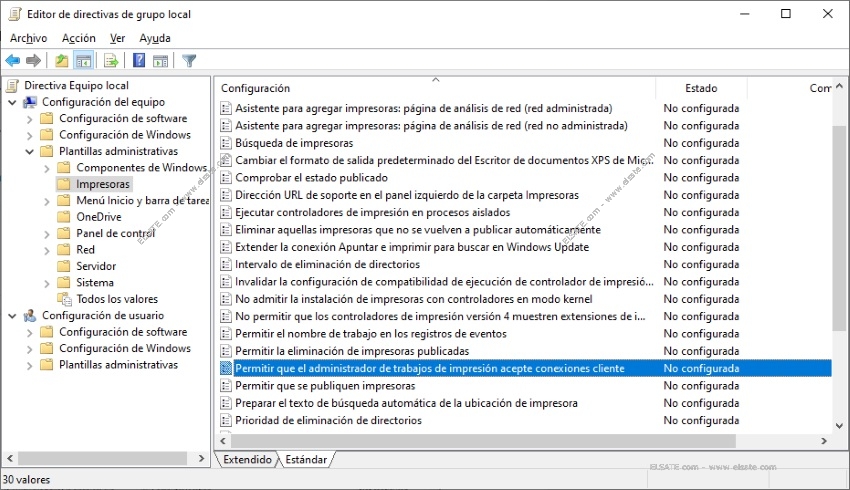Click policy icon beside Permitir que se publiquen impresoras

point(226,386)
